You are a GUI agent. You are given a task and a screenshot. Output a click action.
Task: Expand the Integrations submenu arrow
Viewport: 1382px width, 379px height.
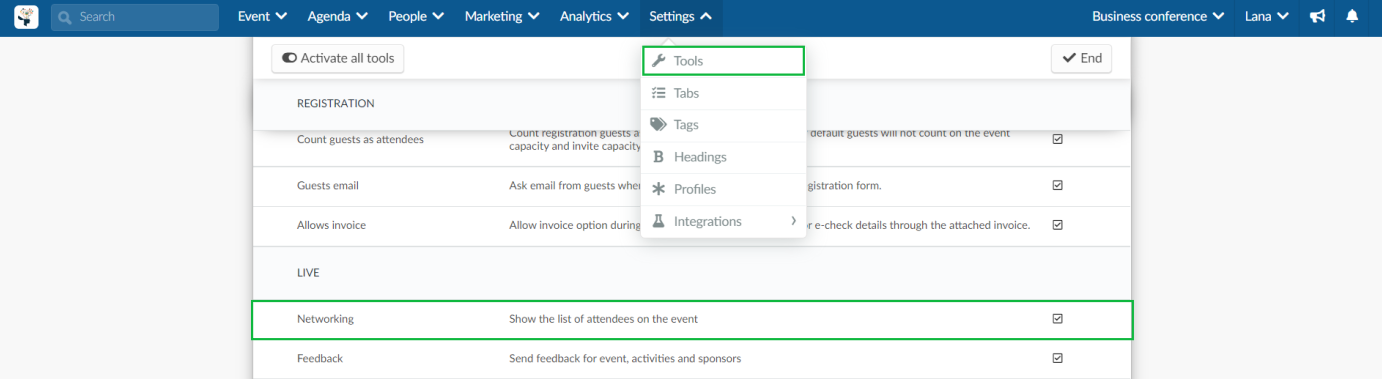(x=794, y=221)
